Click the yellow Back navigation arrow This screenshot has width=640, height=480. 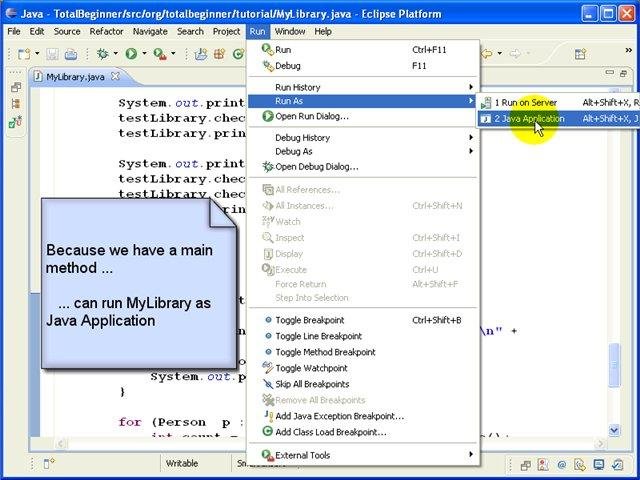tap(487, 53)
